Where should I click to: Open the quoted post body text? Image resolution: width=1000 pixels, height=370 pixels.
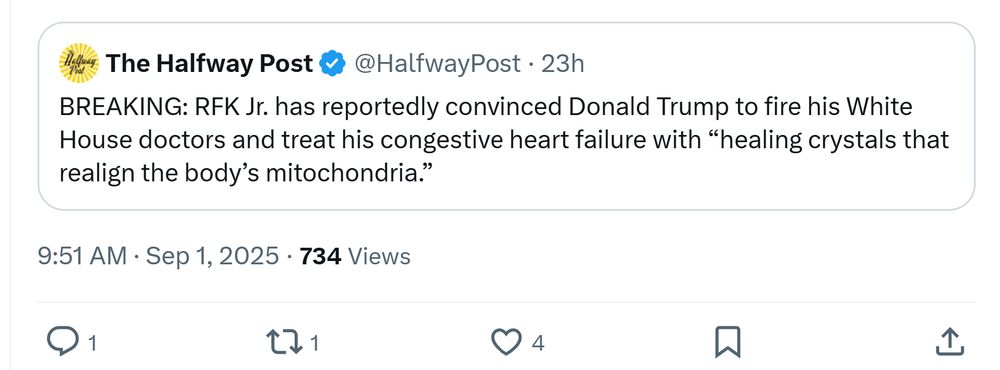(504, 140)
